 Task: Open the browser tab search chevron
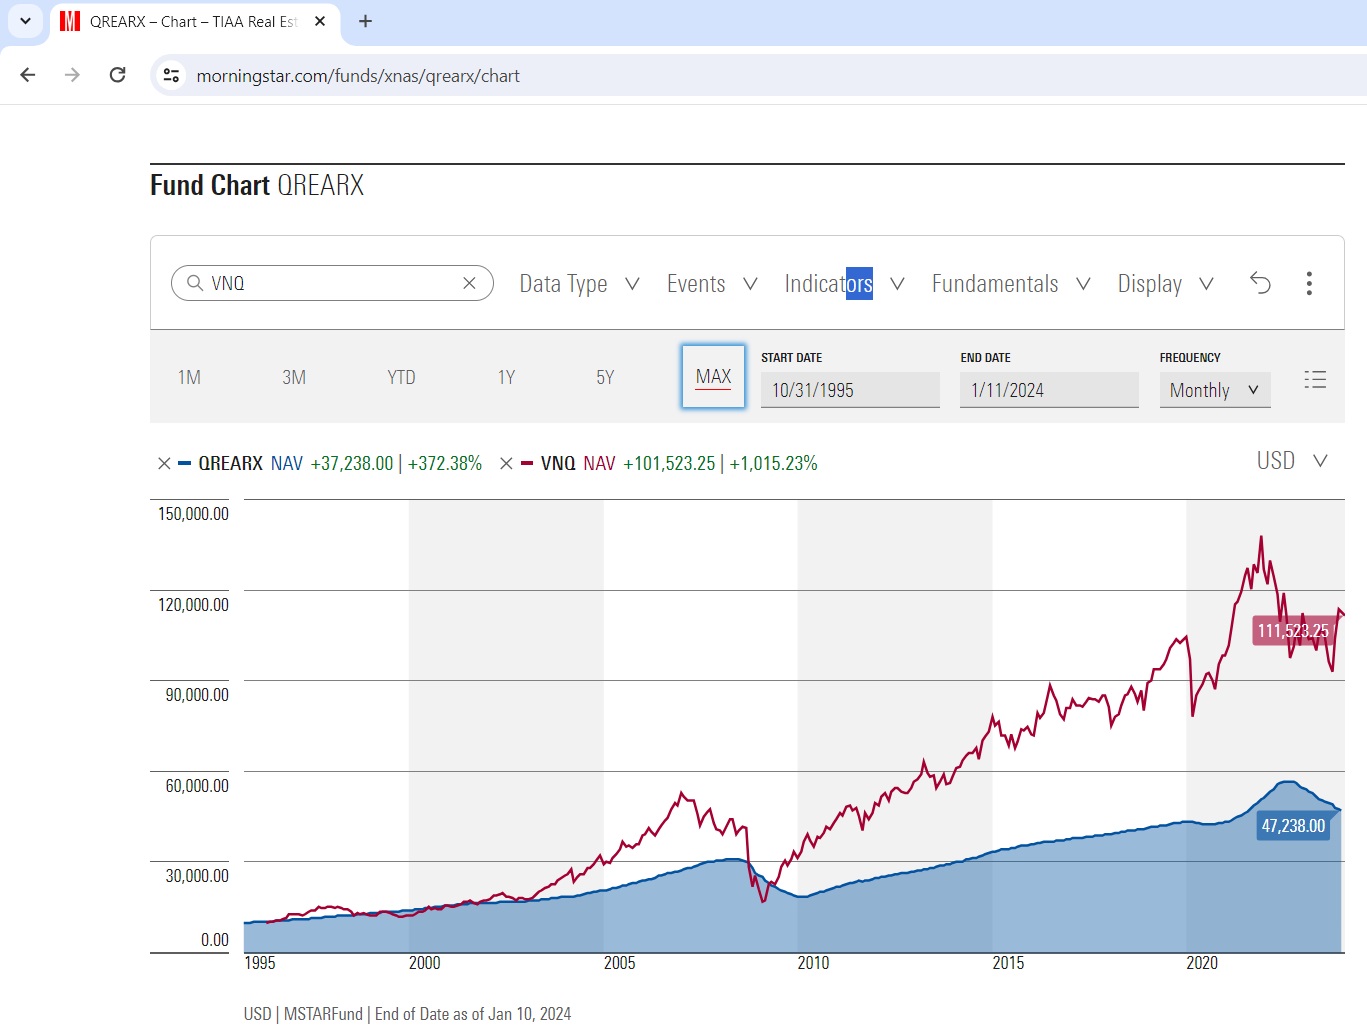click(25, 21)
